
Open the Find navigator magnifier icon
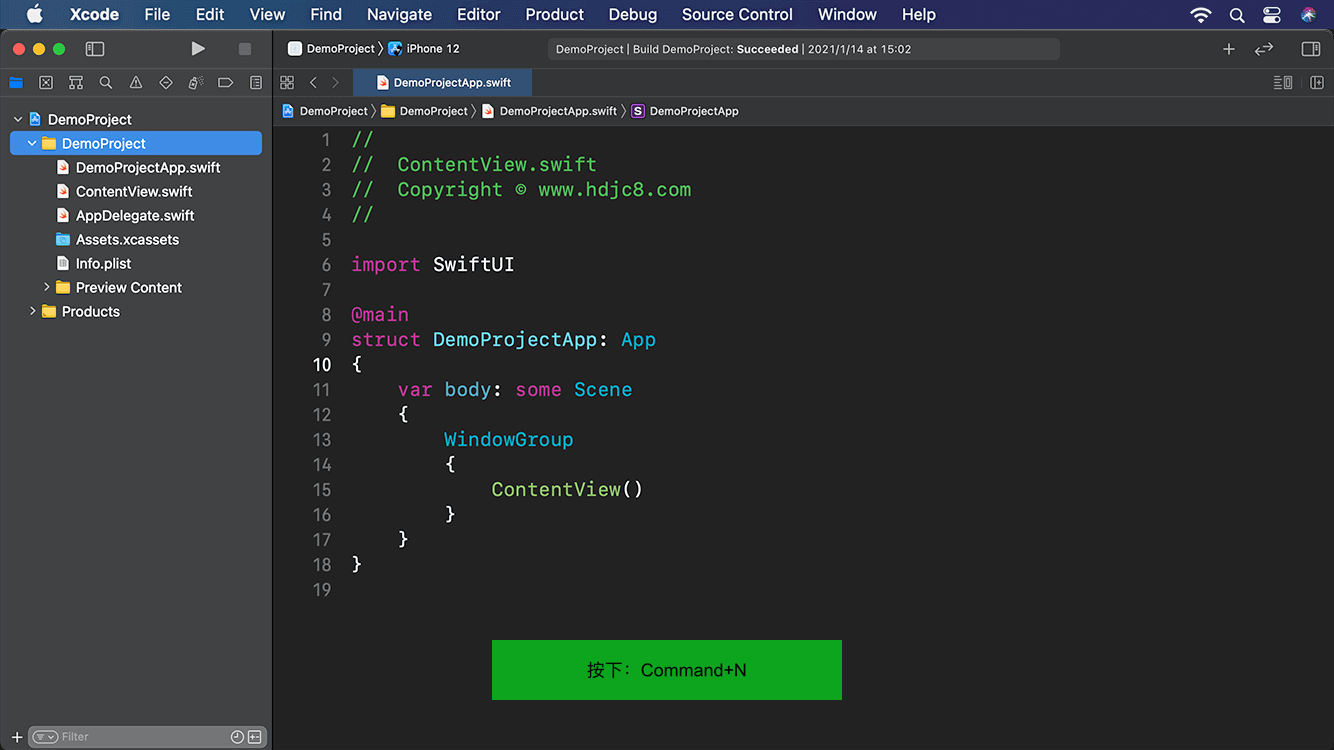(106, 83)
